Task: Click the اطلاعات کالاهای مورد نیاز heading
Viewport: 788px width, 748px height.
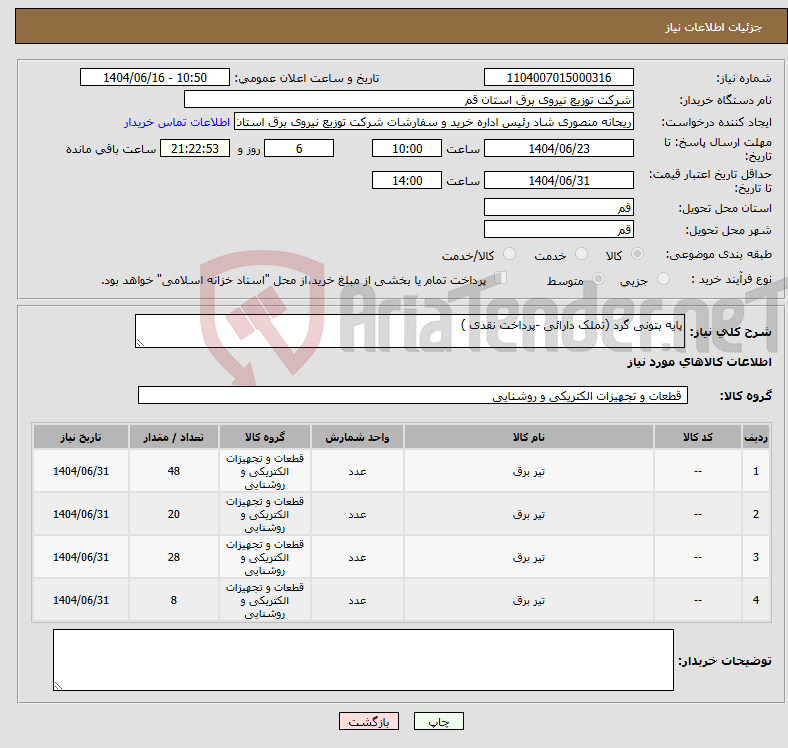Action: (699, 362)
